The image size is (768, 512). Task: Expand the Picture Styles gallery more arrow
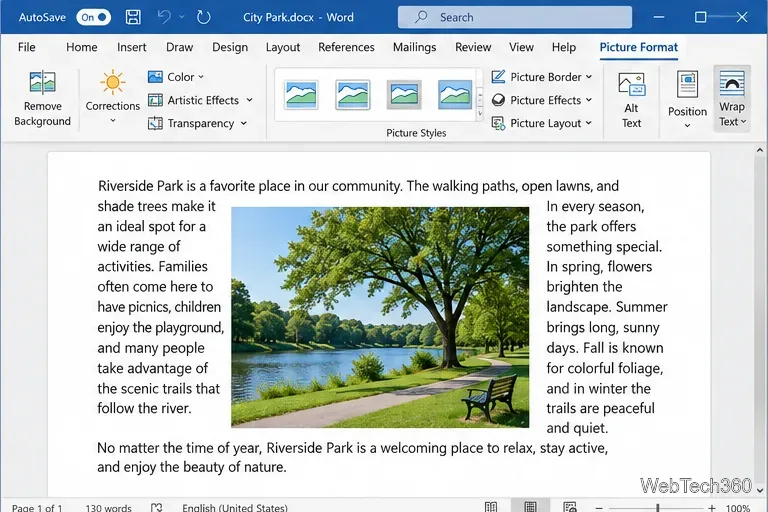pos(480,114)
